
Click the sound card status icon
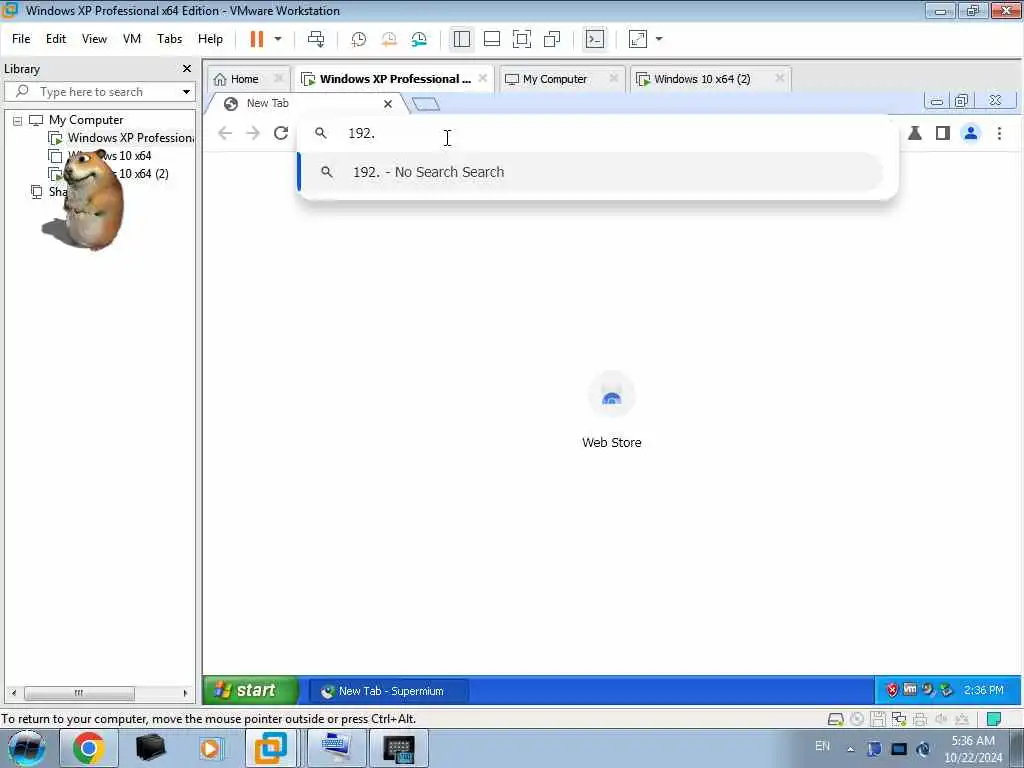tap(941, 719)
